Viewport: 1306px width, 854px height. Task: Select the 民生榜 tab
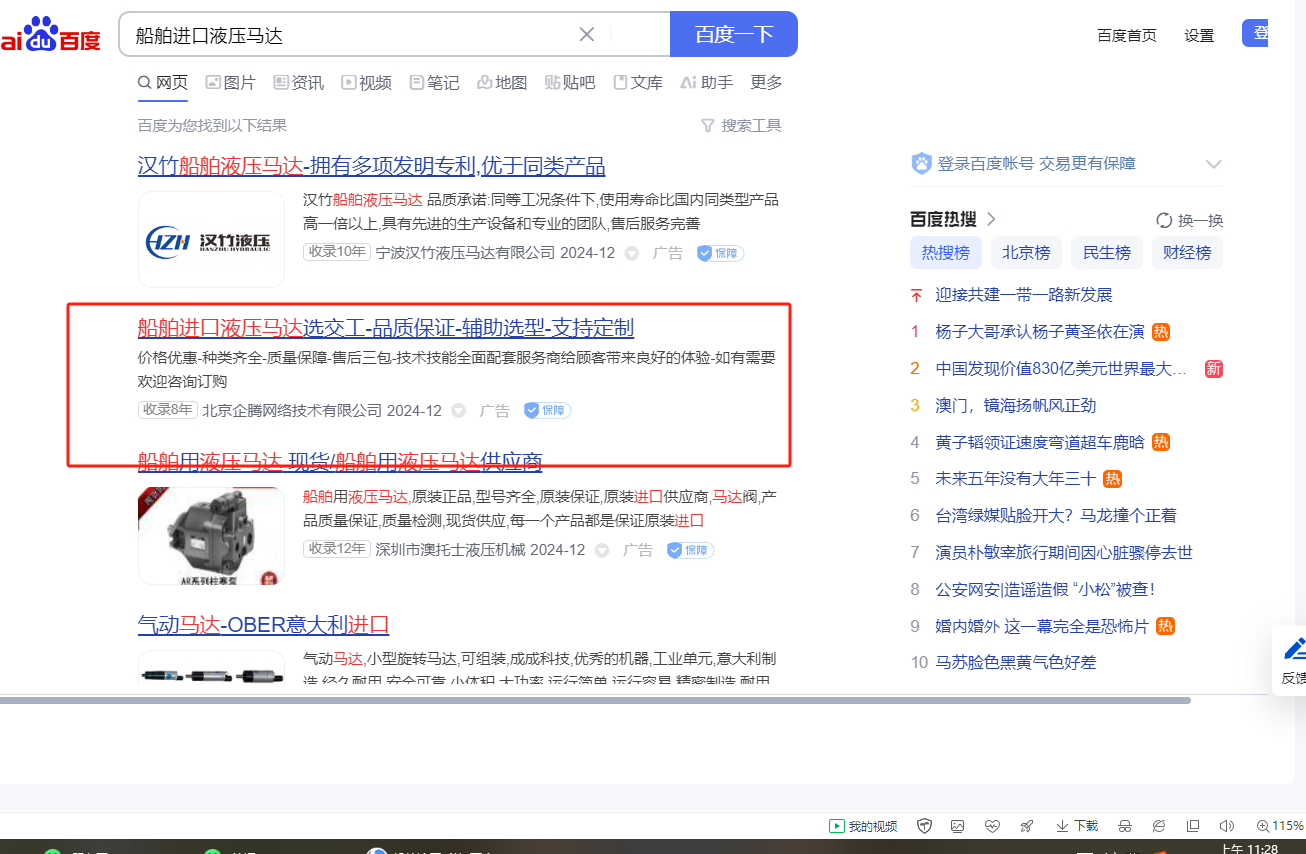(x=1107, y=253)
